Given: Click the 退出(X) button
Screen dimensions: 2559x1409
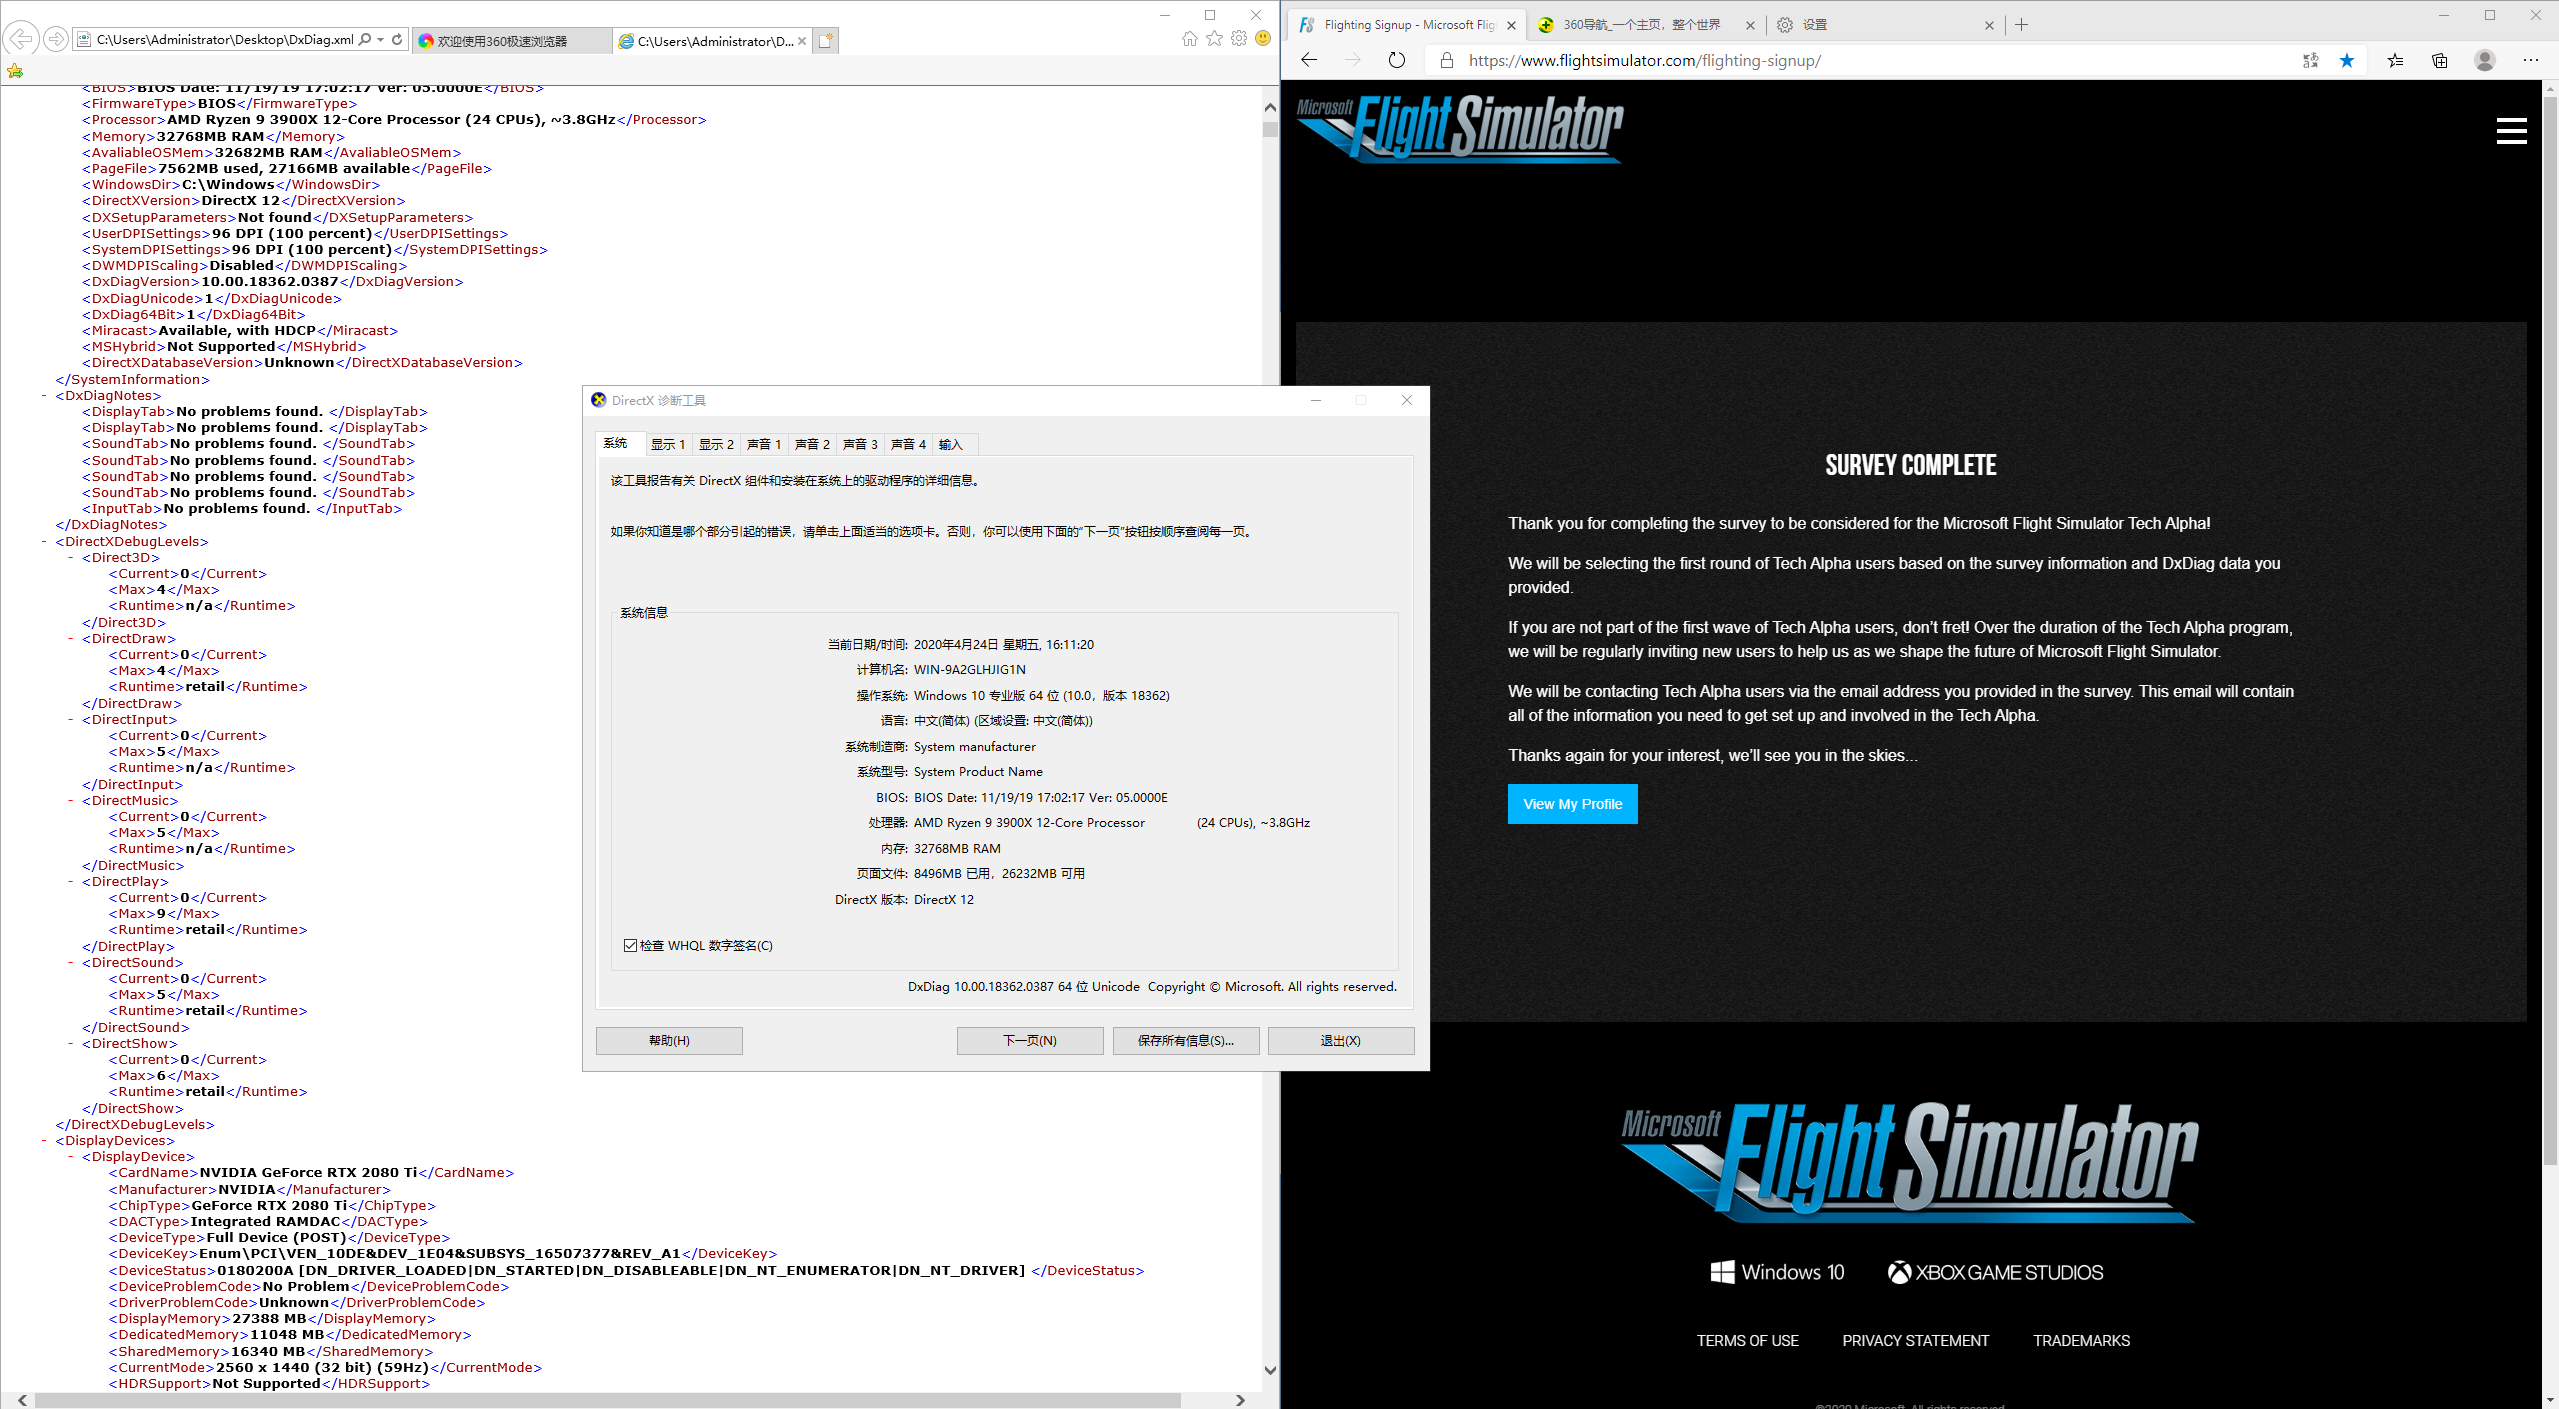Looking at the screenshot, I should click(x=1341, y=1041).
